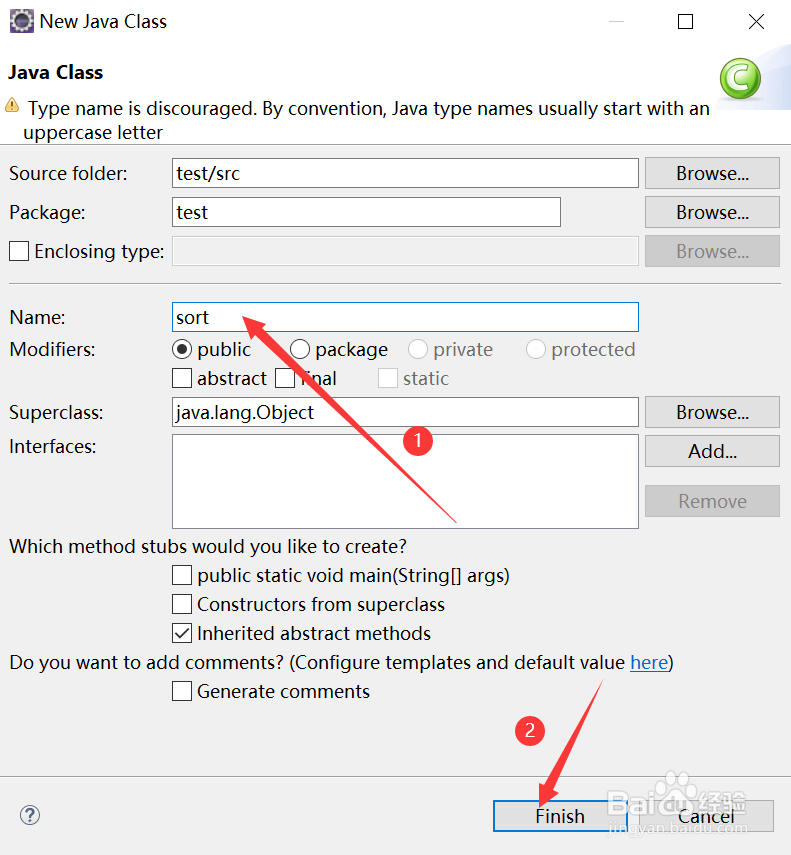Image resolution: width=791 pixels, height=855 pixels.
Task: Click Add to add an interface
Action: (712, 451)
